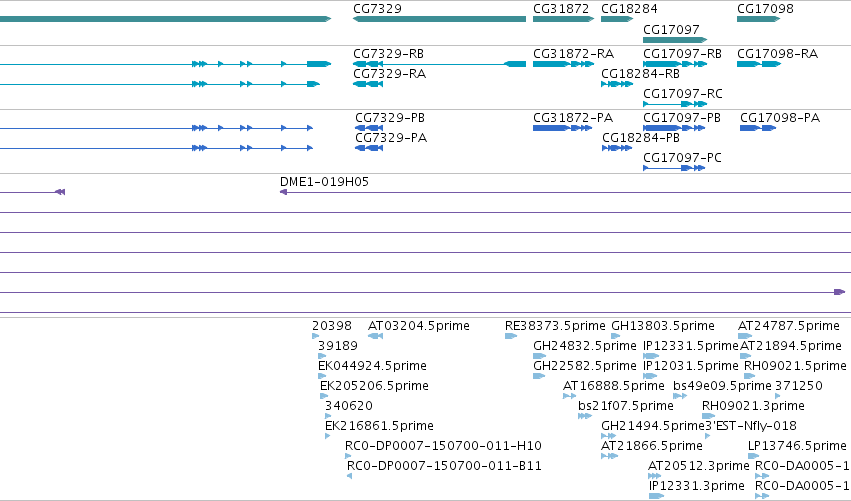The image size is (851, 501).
Task: Select the CG17097 gene bar
Action: click(675, 40)
